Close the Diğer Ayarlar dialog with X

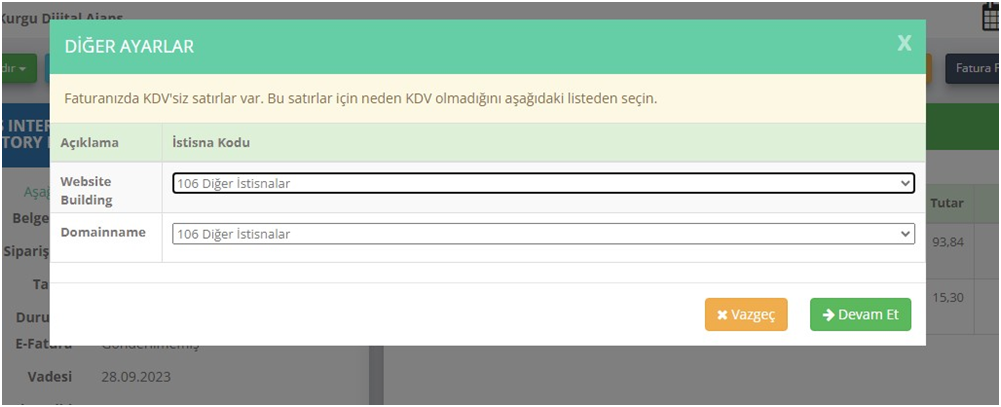pyautogui.click(x=904, y=43)
